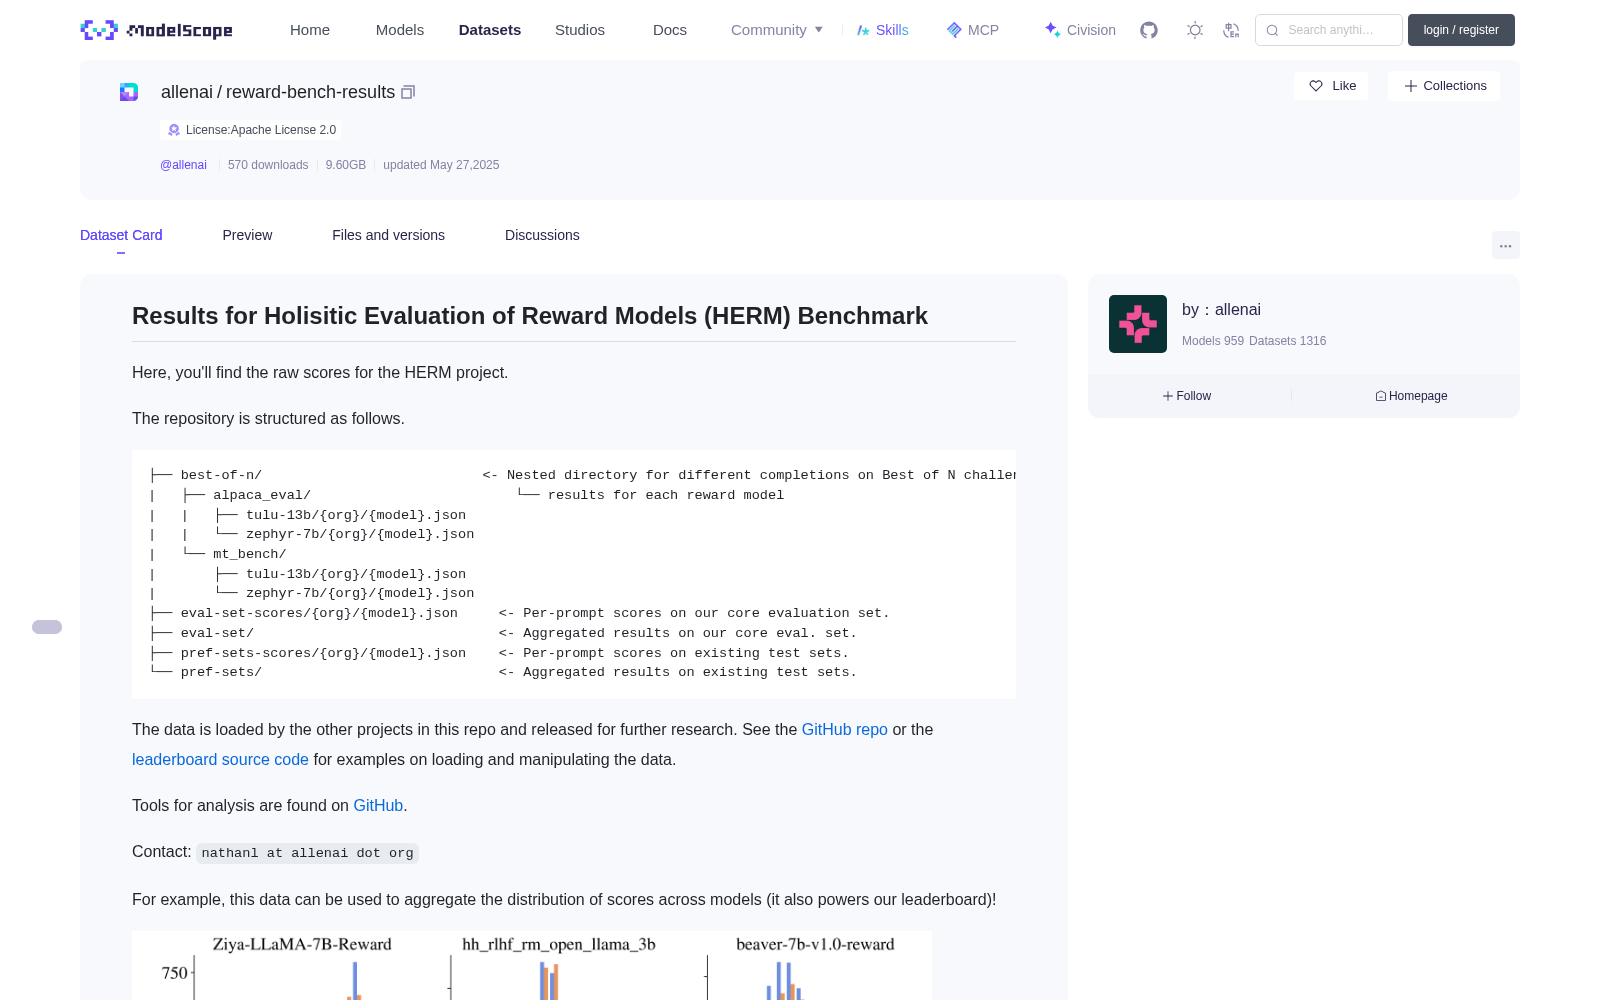Open the GitHub icon in header

[x=1149, y=30]
